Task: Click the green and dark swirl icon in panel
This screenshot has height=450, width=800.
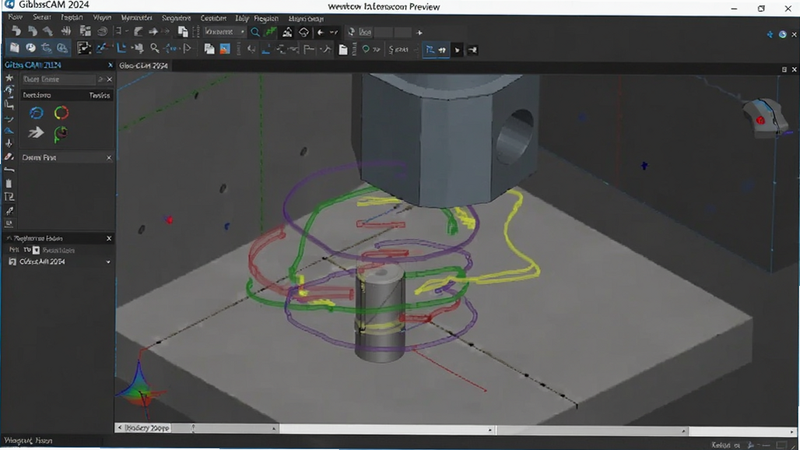Action: pos(61,134)
